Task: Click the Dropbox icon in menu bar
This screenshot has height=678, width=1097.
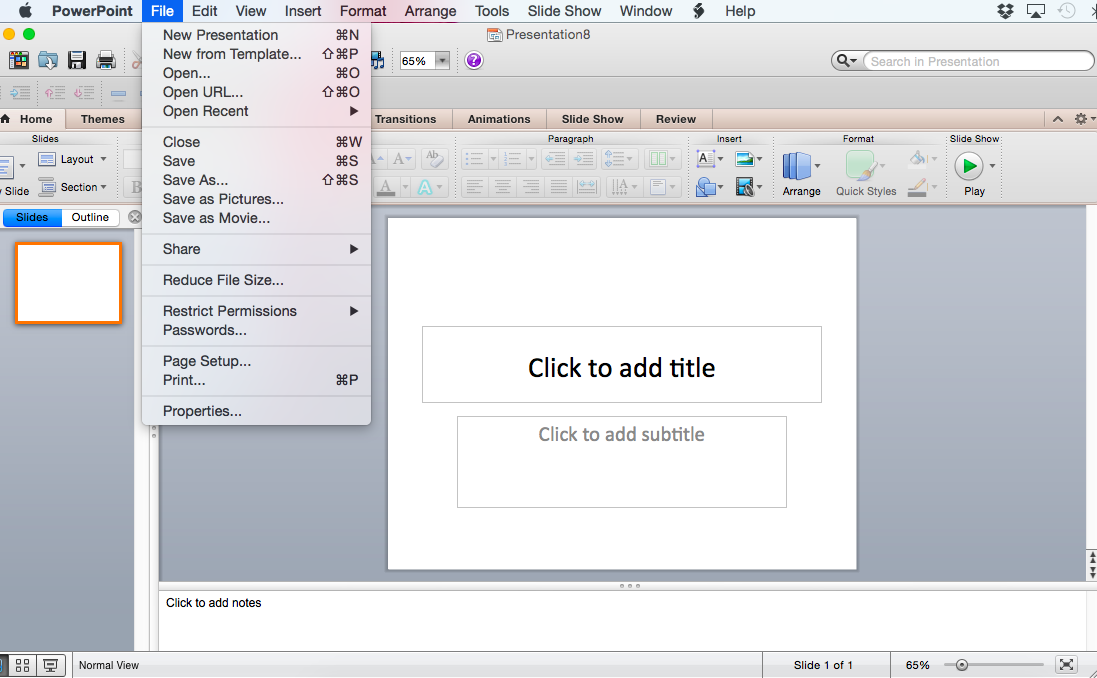Action: pos(1005,11)
